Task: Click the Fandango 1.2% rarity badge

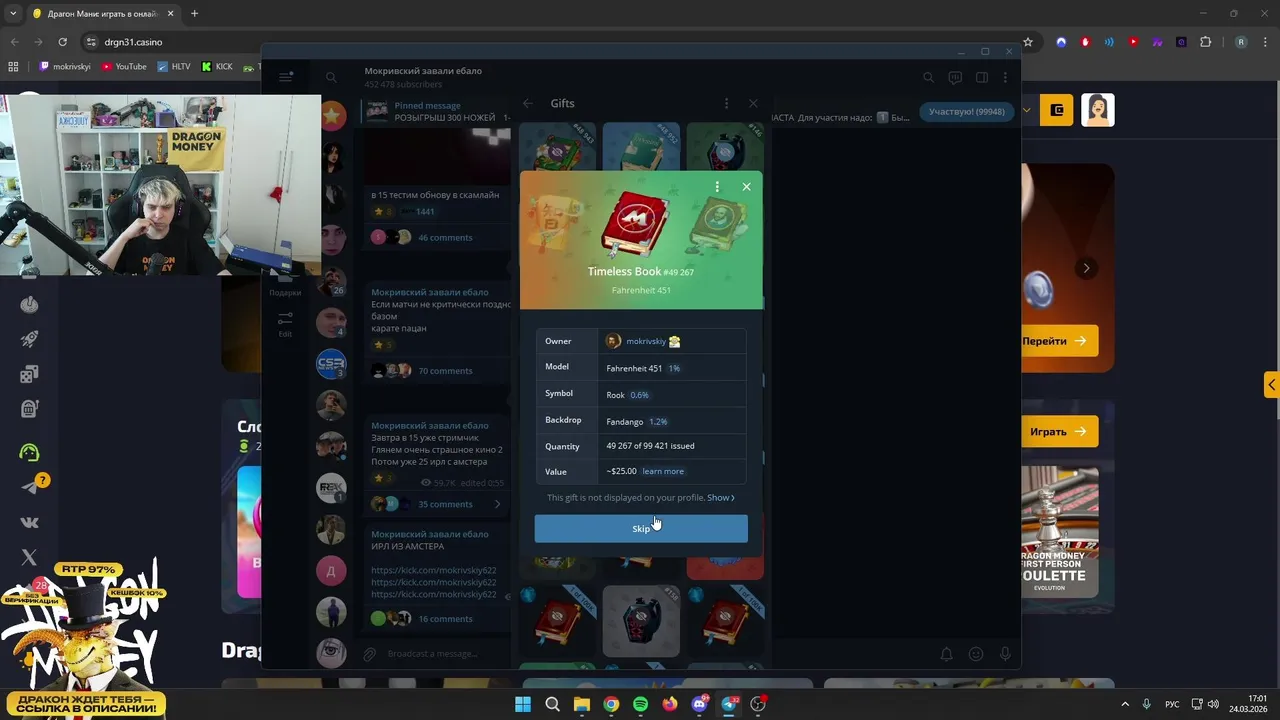Action: tap(658, 421)
